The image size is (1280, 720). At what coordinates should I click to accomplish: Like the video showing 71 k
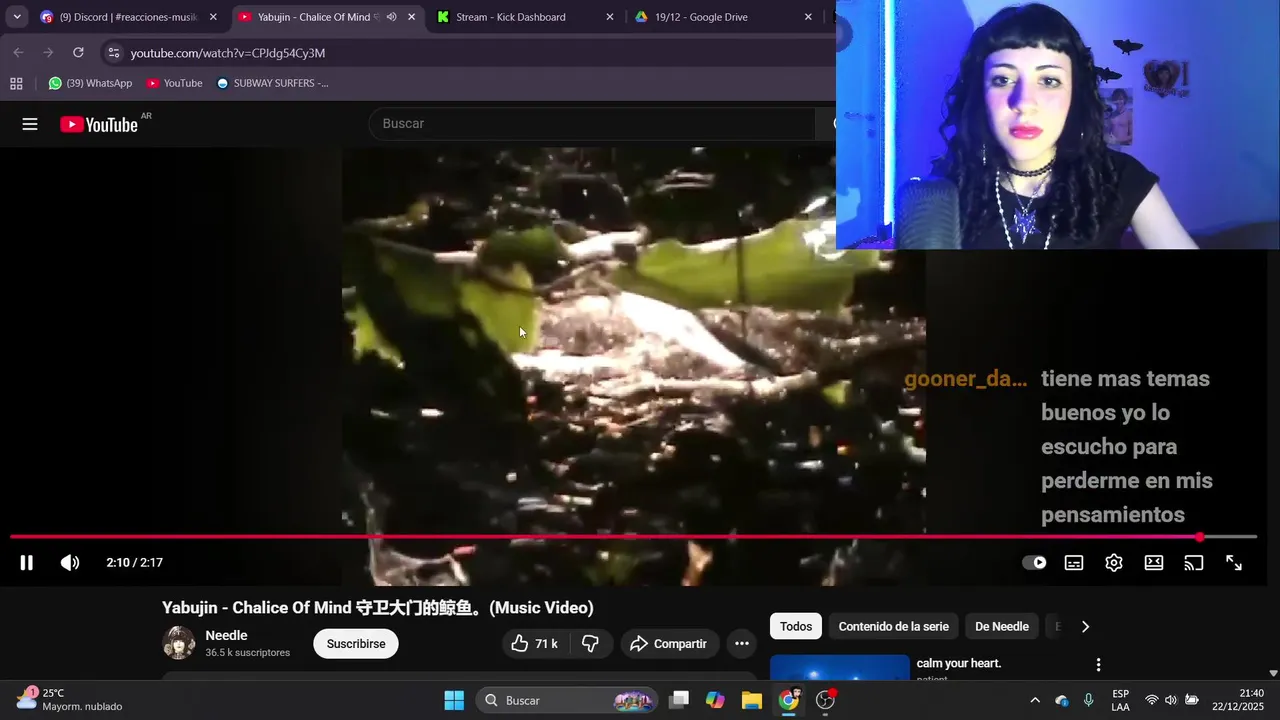click(x=534, y=644)
